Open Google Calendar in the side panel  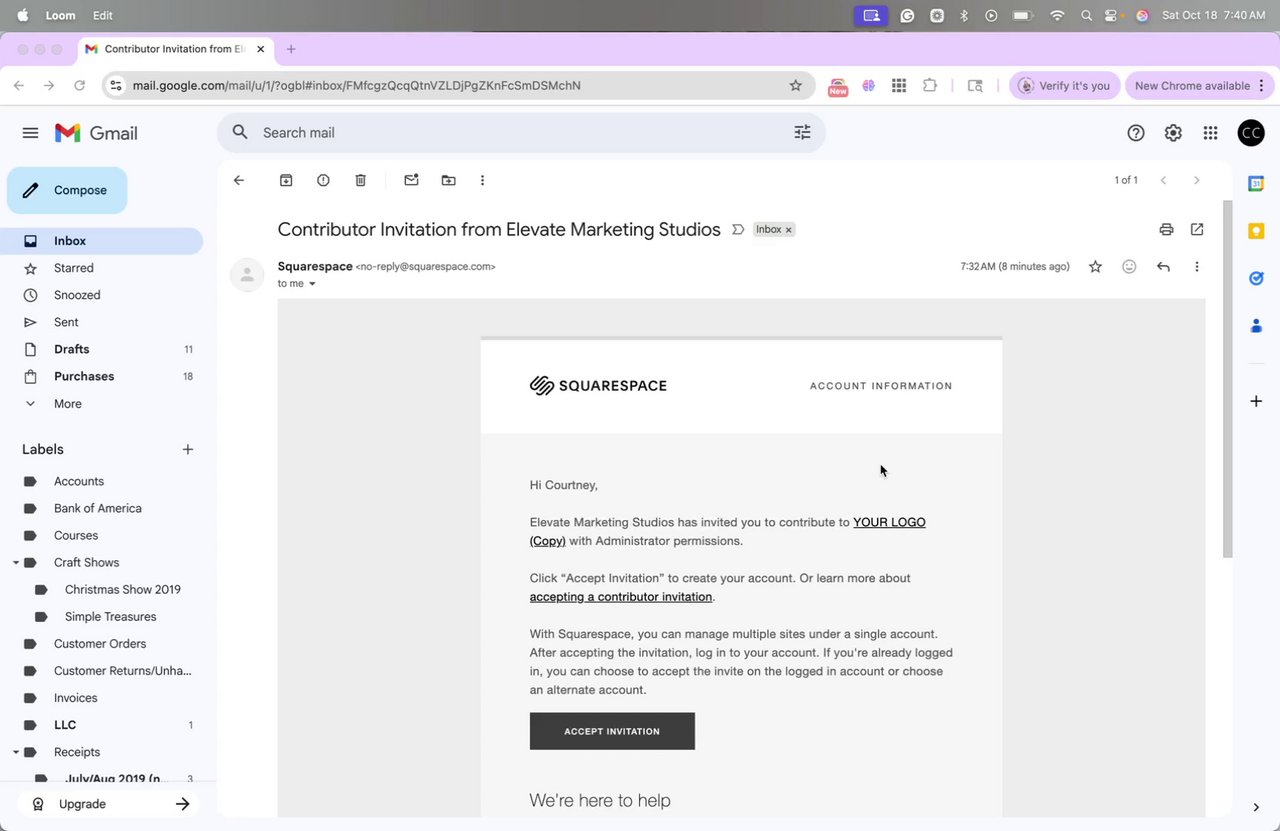coord(1256,183)
